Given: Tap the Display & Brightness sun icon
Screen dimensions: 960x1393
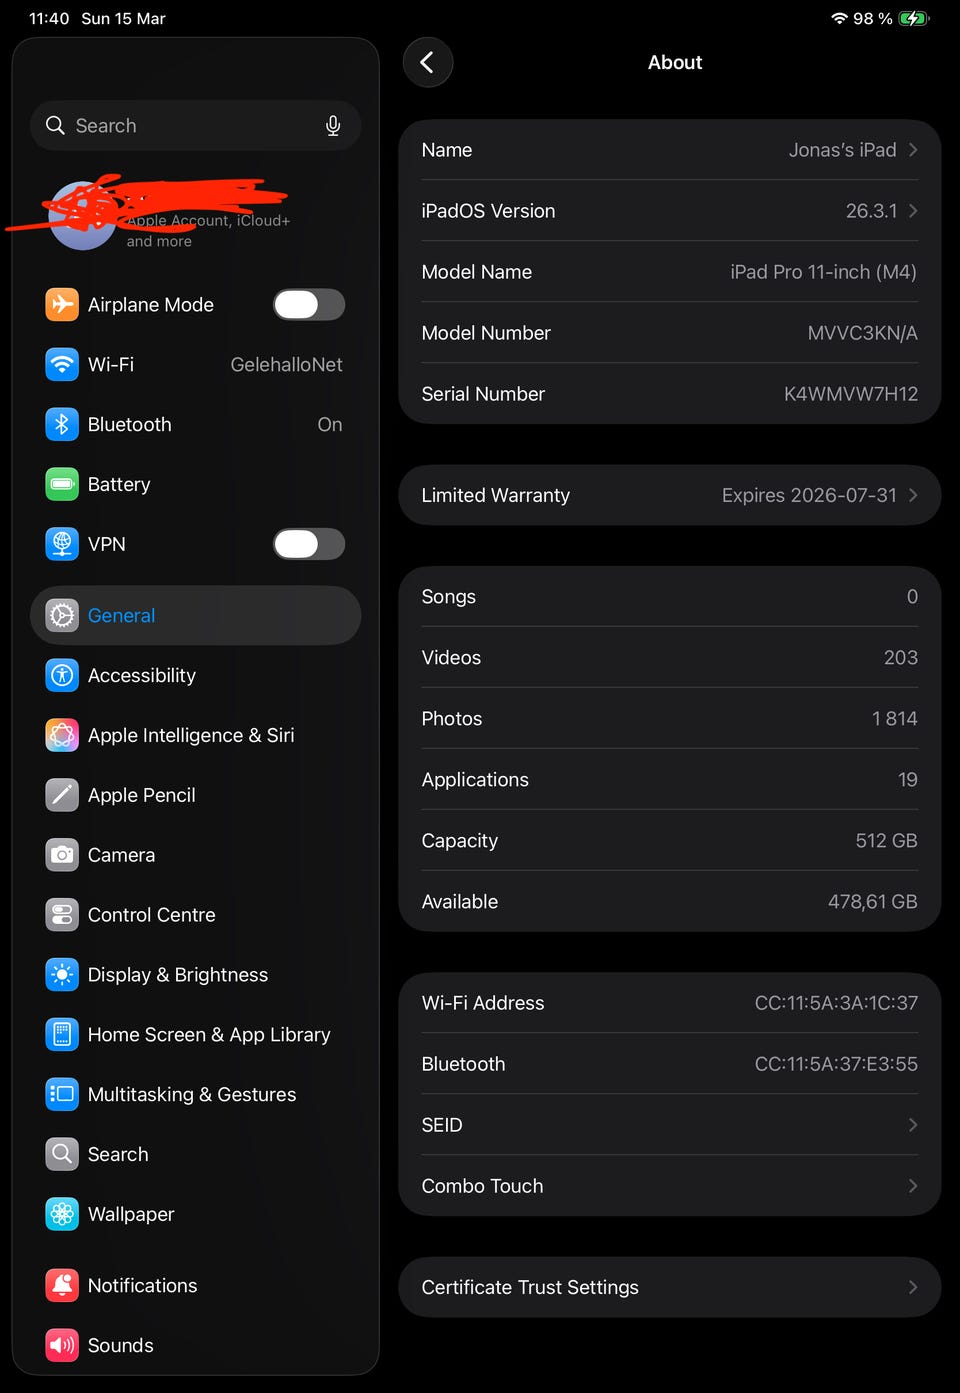Looking at the screenshot, I should pos(62,975).
